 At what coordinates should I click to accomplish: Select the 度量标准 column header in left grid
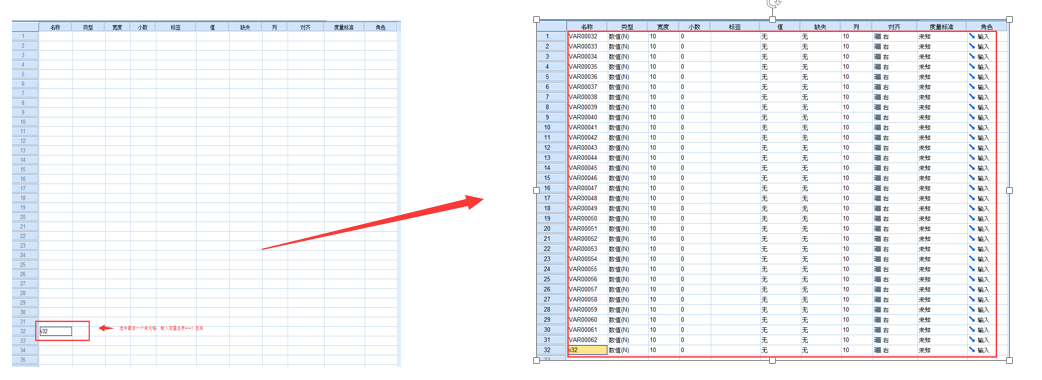pyautogui.click(x=345, y=27)
